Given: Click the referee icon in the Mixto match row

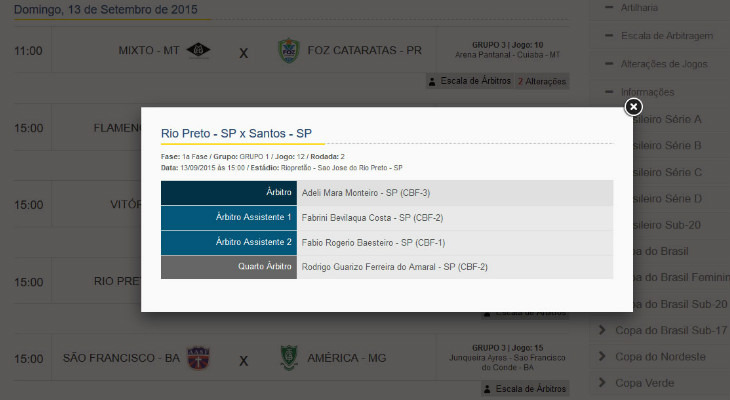Looking at the screenshot, I should coord(432,81).
